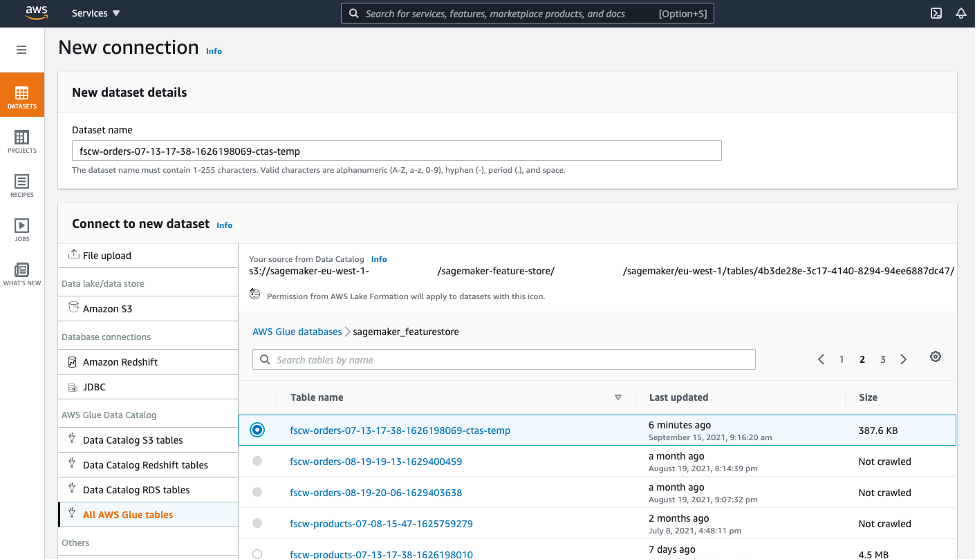Go to page 2 of tables

(x=862, y=359)
